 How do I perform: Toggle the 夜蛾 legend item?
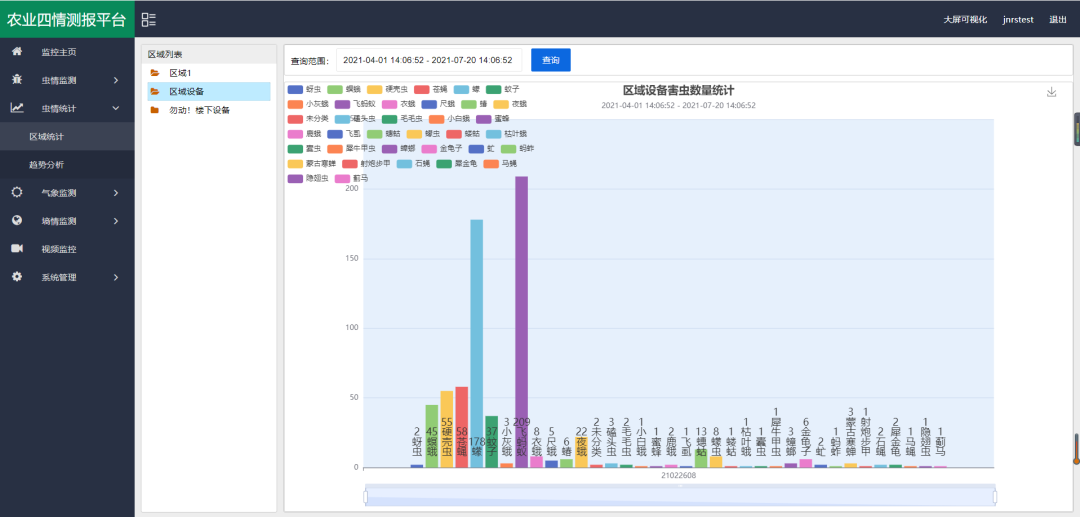click(x=510, y=104)
